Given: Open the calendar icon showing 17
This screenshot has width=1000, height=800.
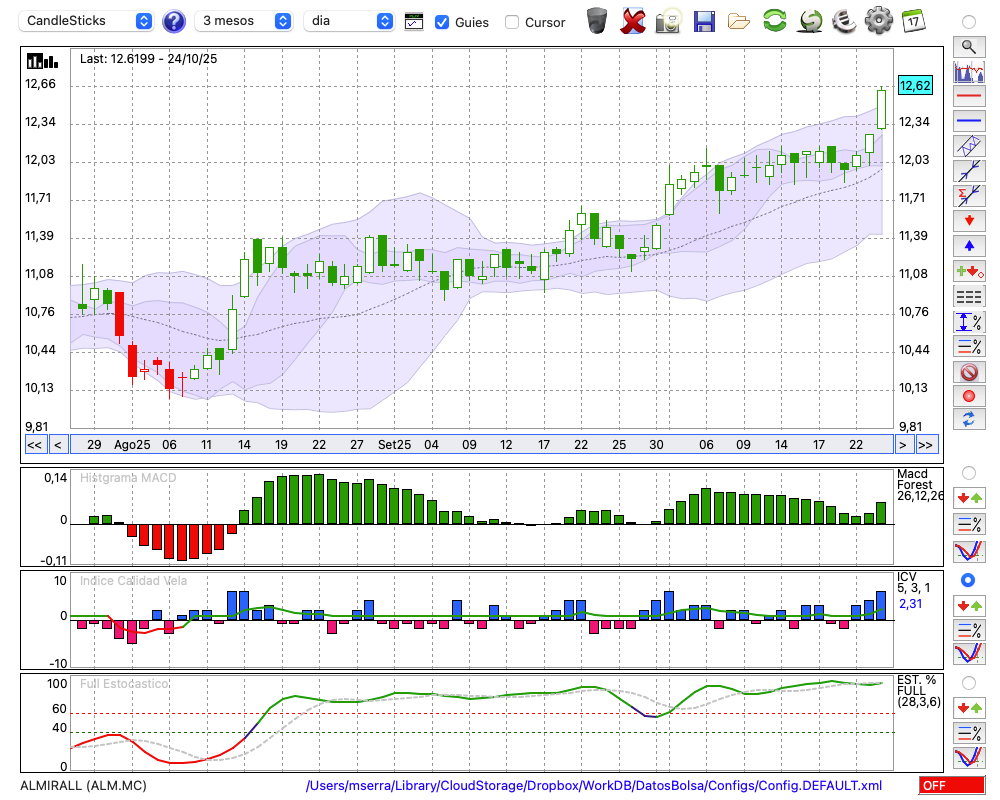Looking at the screenshot, I should coord(913,21).
